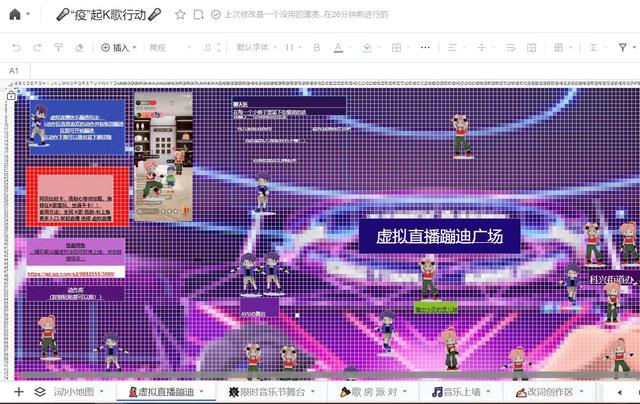Add a new sheet with plus button
The height and width of the screenshot is (404, 640).
tap(18, 392)
